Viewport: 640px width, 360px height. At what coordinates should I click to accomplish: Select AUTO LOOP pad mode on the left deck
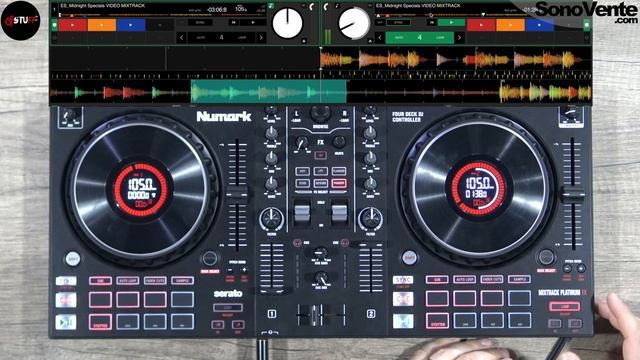point(128,281)
